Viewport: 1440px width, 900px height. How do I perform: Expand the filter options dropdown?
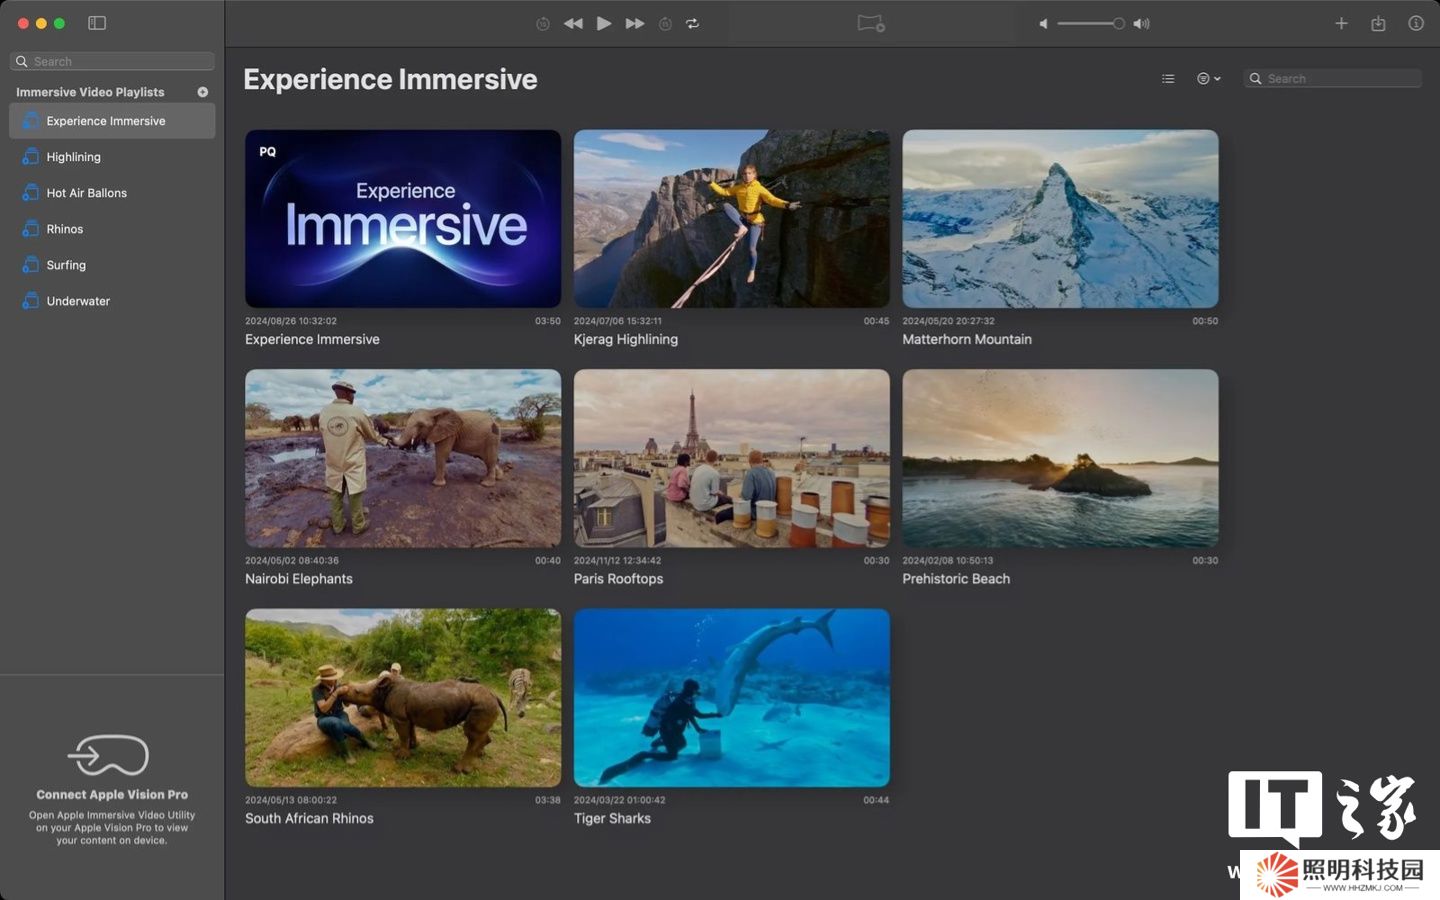coord(1208,78)
